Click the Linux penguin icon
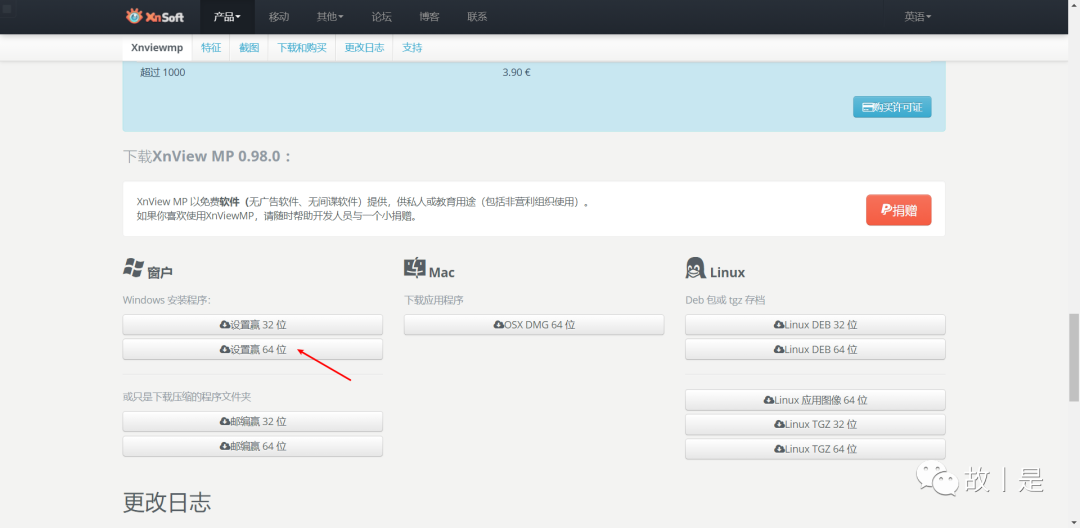The height and width of the screenshot is (528, 1080). 695,268
